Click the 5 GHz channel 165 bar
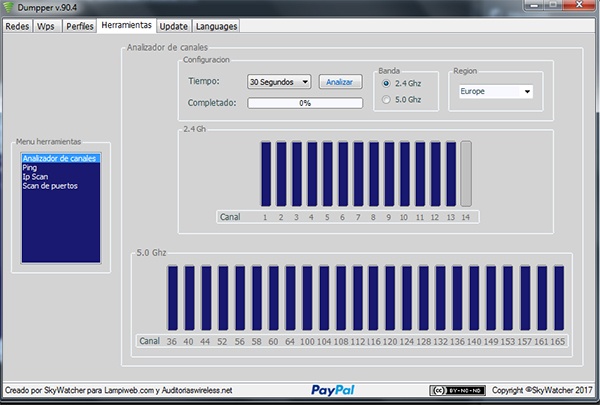Screen dimensions: 600x405 559,298
